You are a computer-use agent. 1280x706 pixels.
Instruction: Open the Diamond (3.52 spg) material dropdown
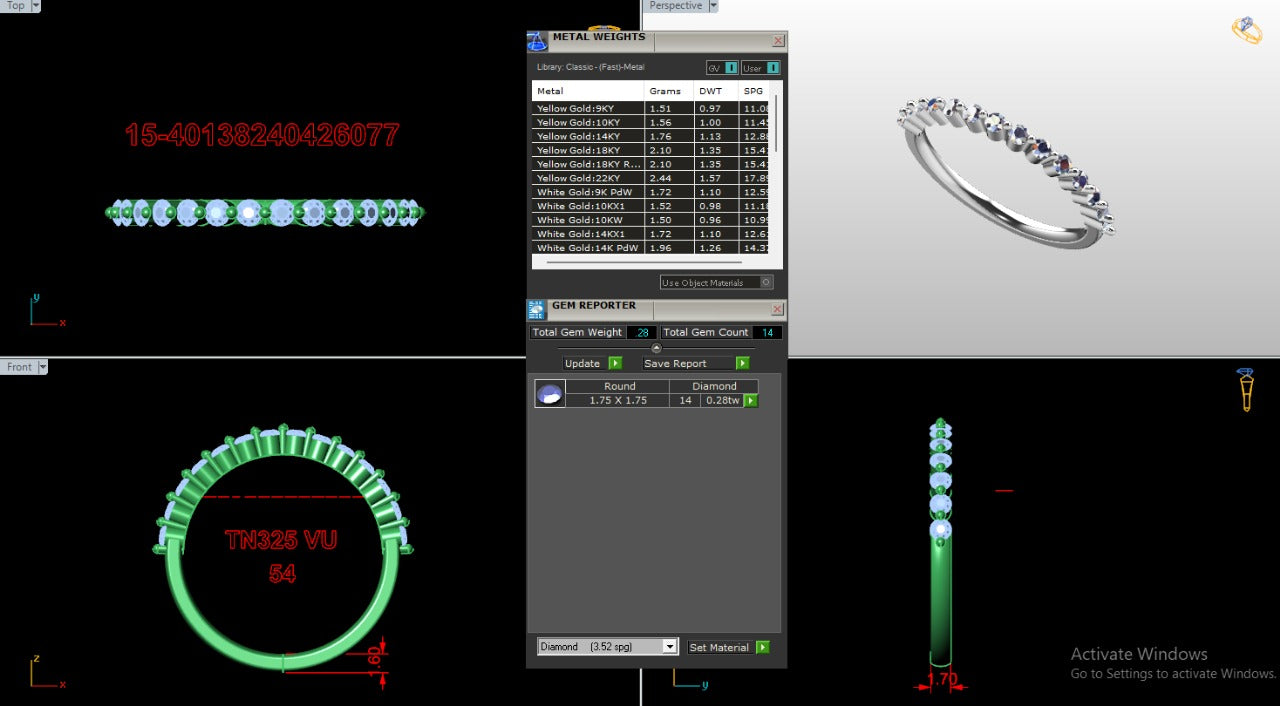670,647
